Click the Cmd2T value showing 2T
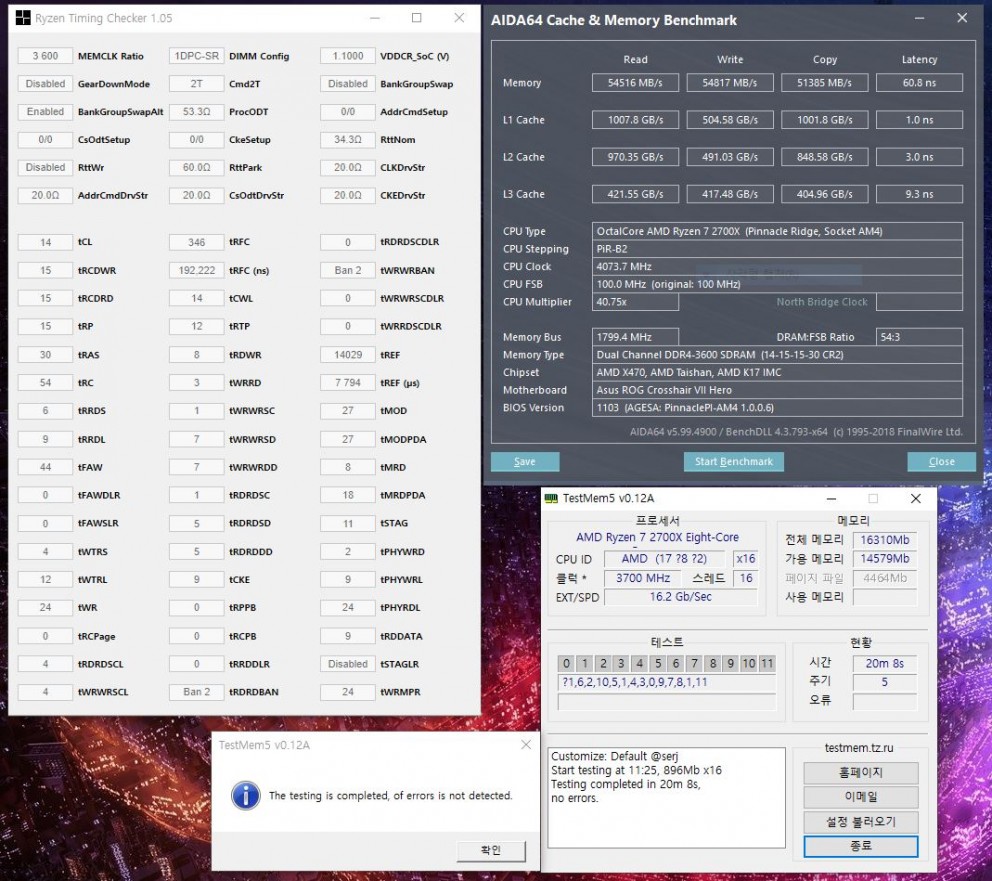 196,83
